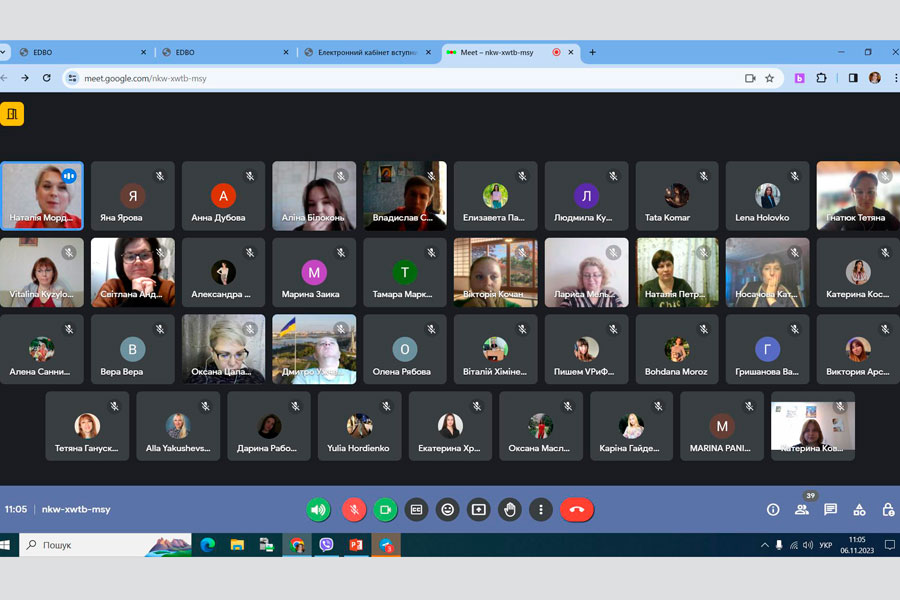The image size is (900, 600).
Task: Open chat with everyone panel
Action: pyautogui.click(x=830, y=510)
